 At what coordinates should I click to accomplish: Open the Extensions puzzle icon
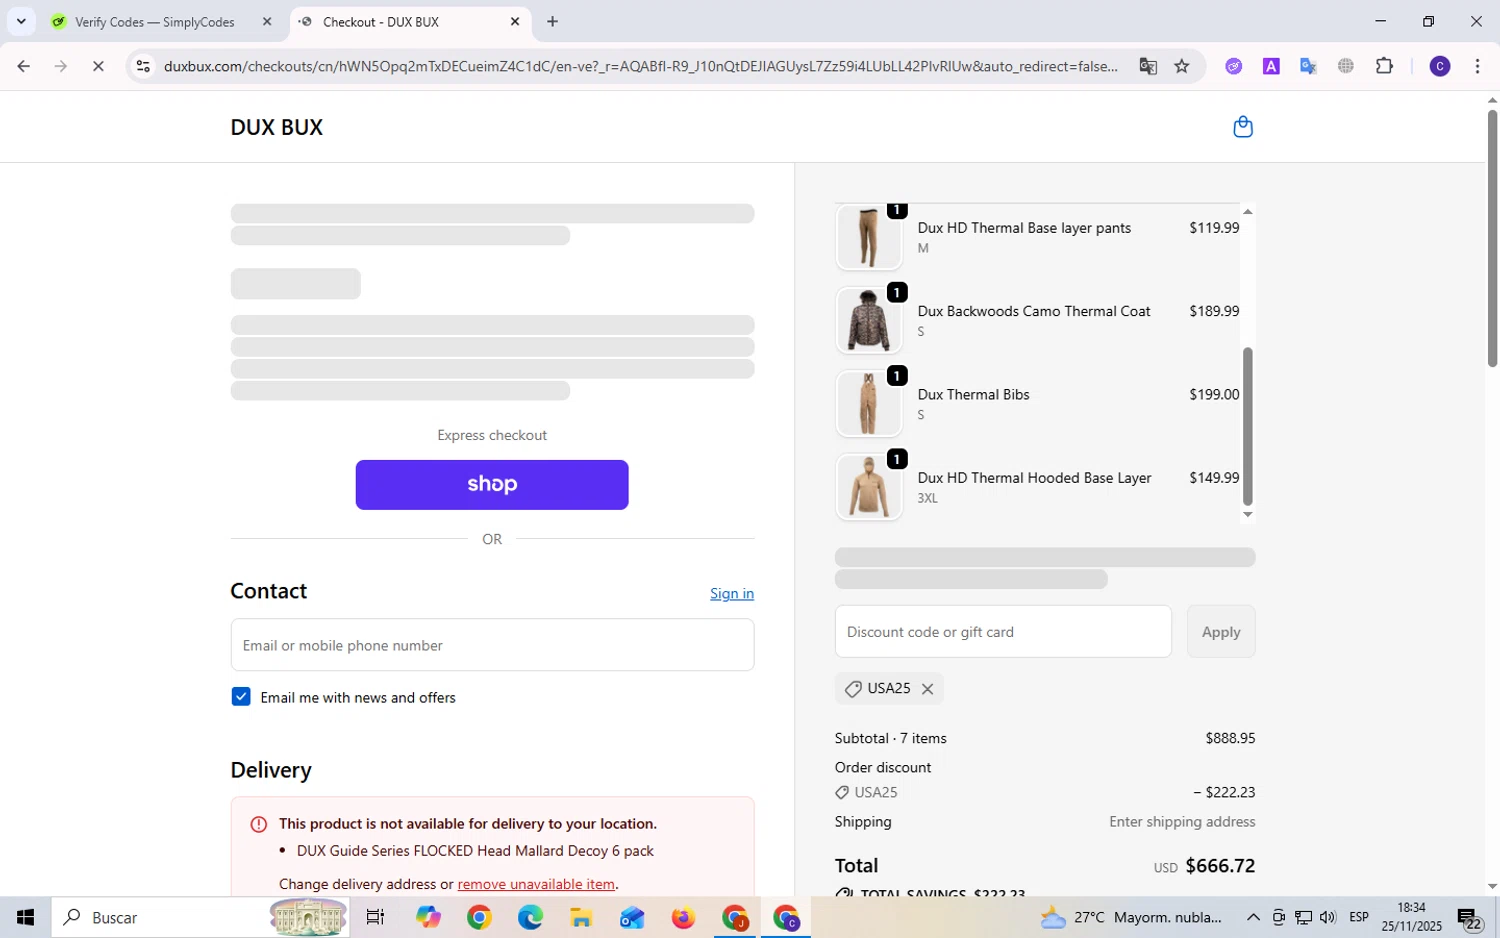click(1384, 66)
